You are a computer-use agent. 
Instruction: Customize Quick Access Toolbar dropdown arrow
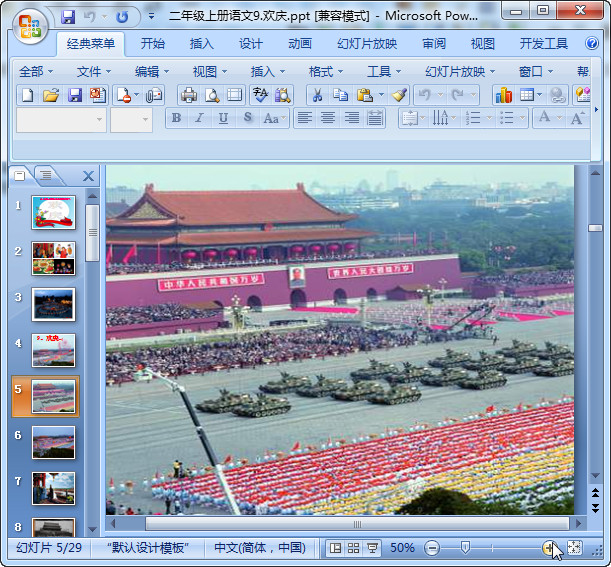pyautogui.click(x=151, y=16)
